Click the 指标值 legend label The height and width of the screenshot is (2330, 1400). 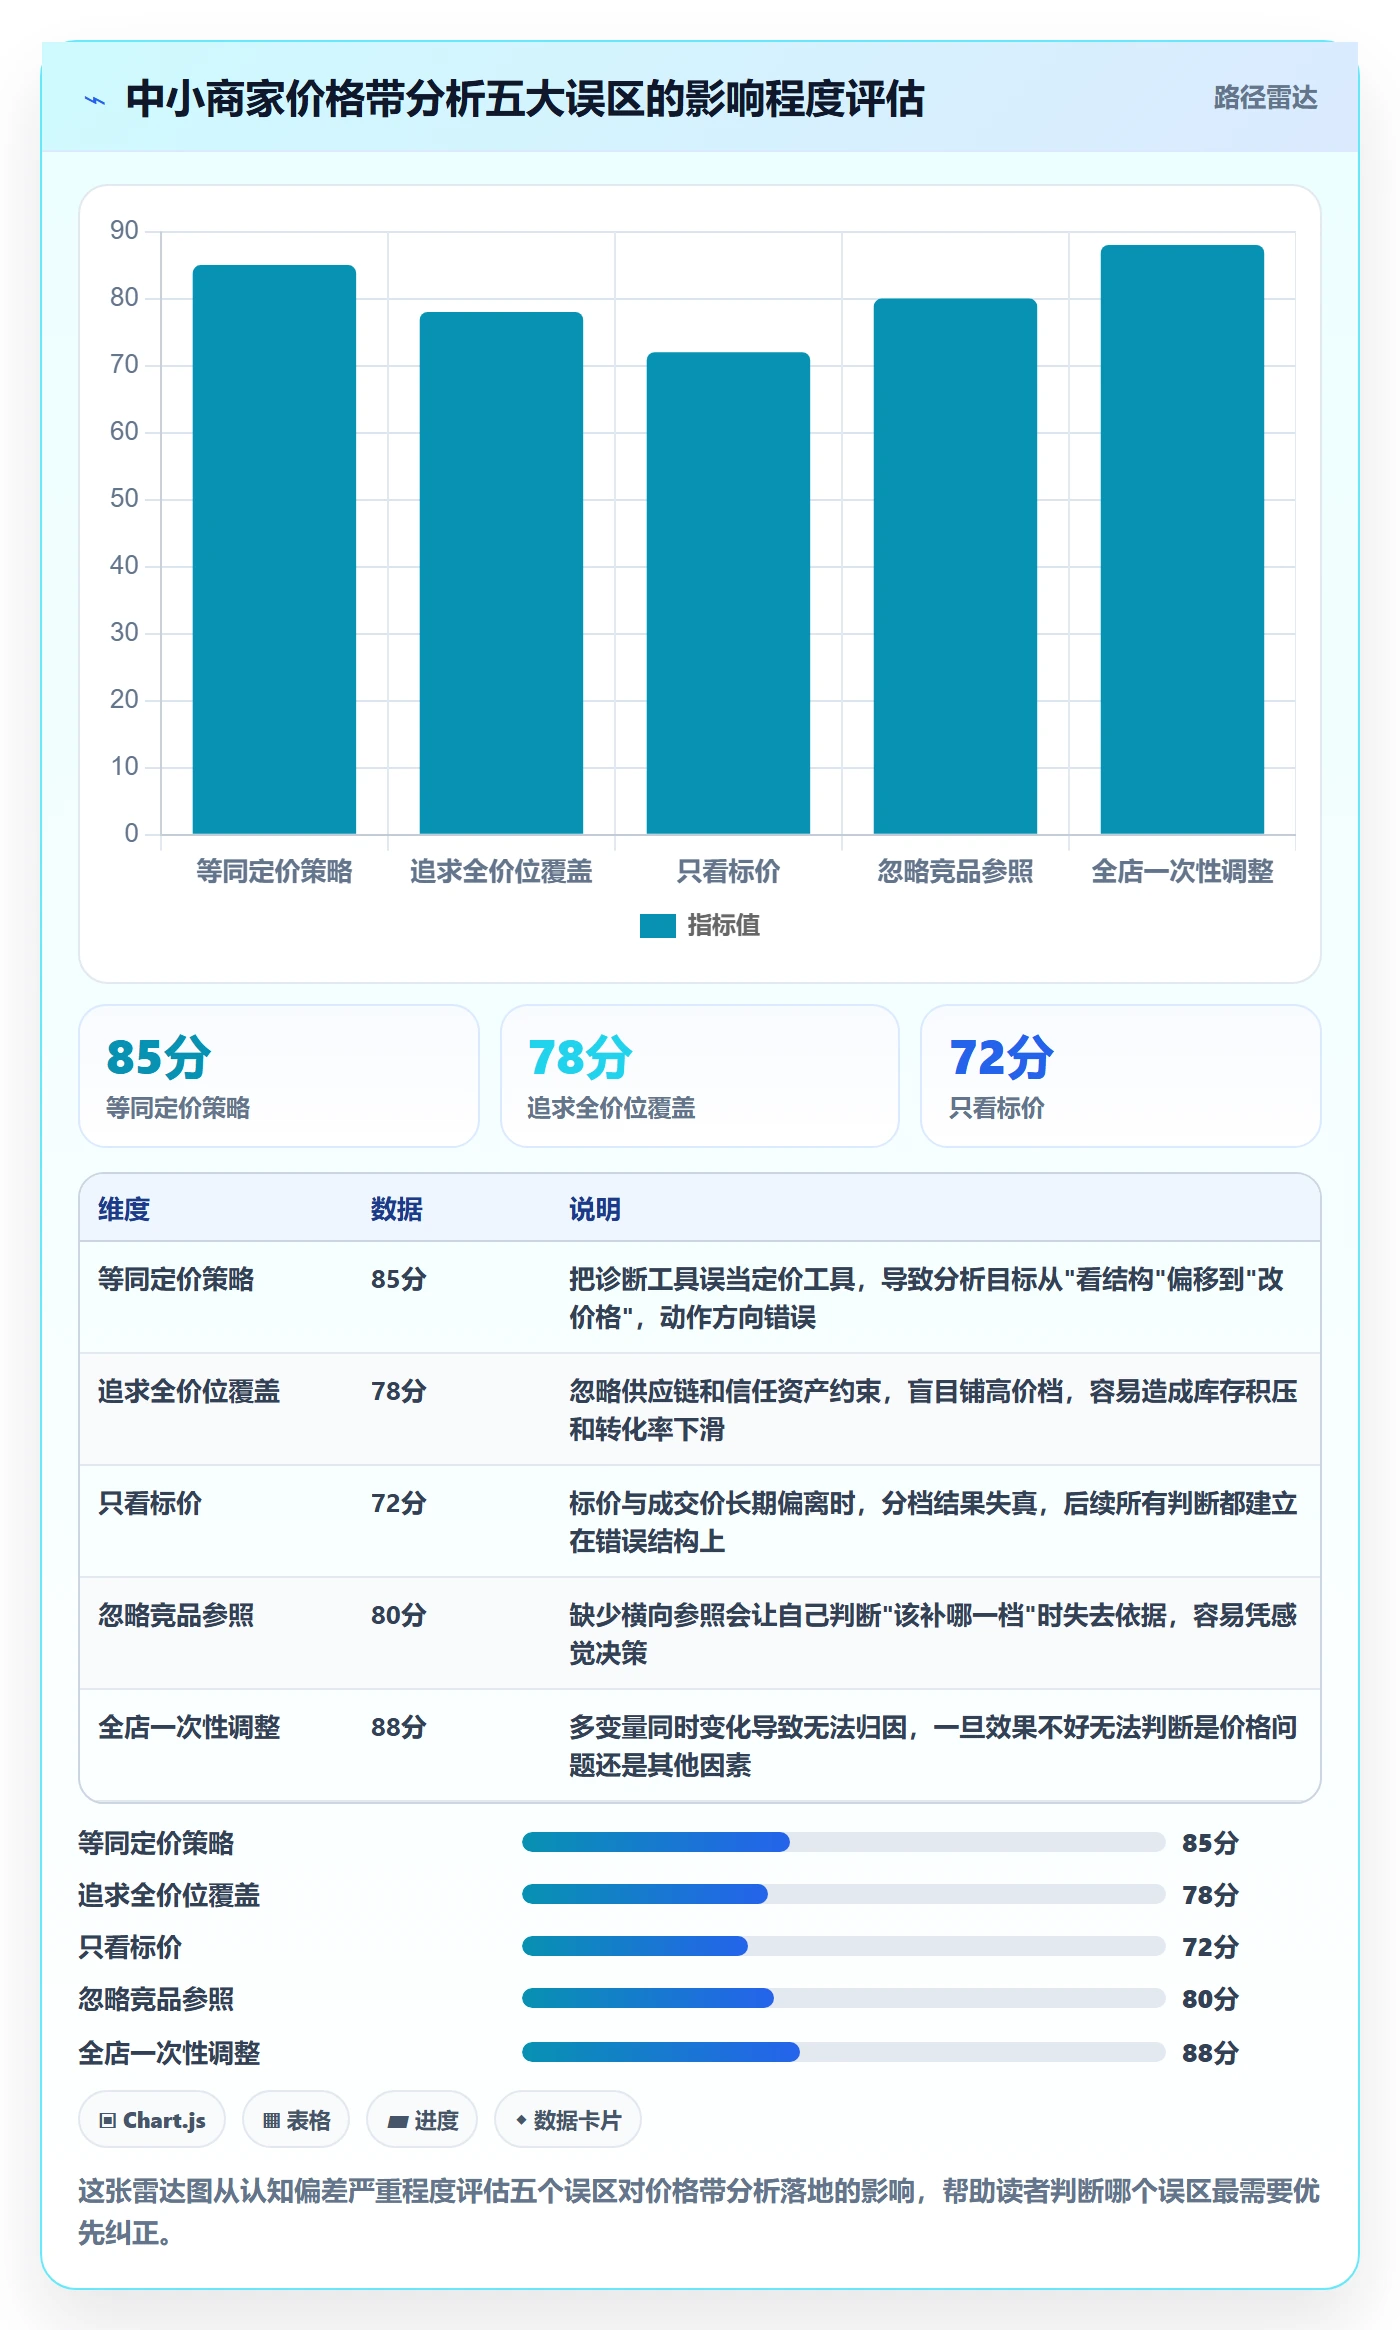pos(723,926)
